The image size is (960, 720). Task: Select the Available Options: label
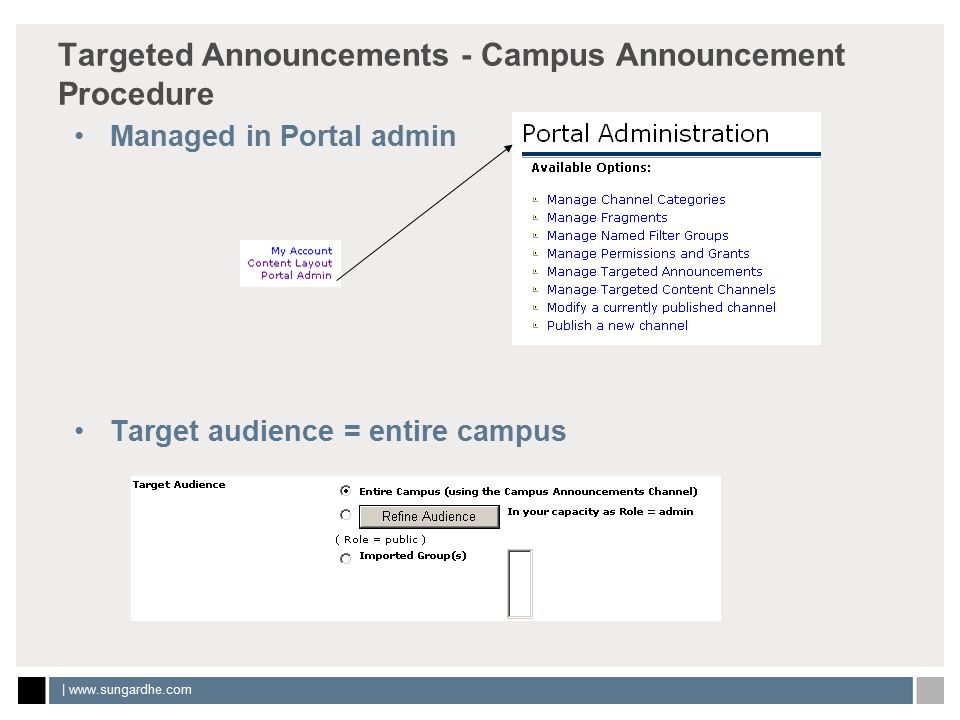[591, 168]
